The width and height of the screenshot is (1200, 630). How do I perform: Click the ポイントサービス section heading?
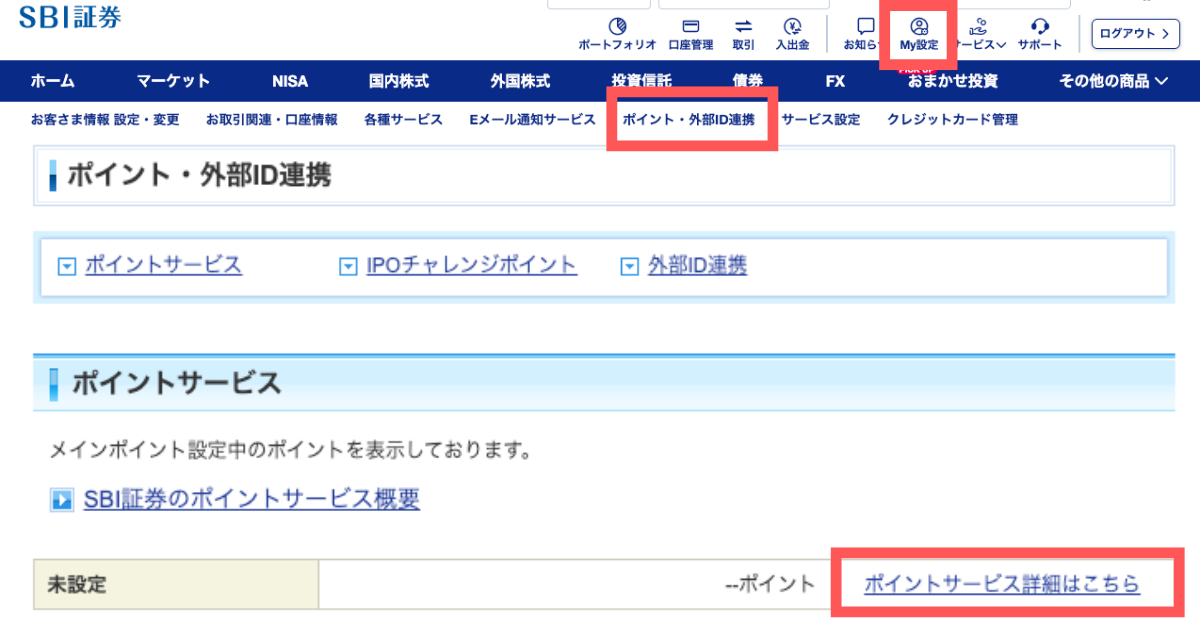pyautogui.click(x=176, y=382)
